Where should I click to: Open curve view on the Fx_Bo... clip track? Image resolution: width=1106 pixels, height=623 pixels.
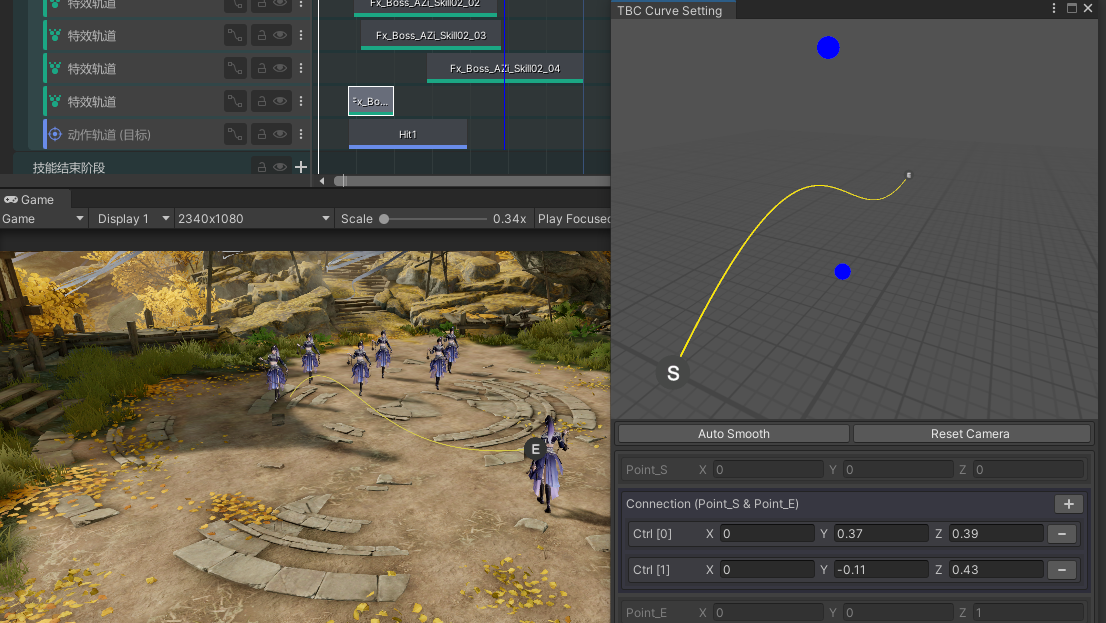click(234, 102)
